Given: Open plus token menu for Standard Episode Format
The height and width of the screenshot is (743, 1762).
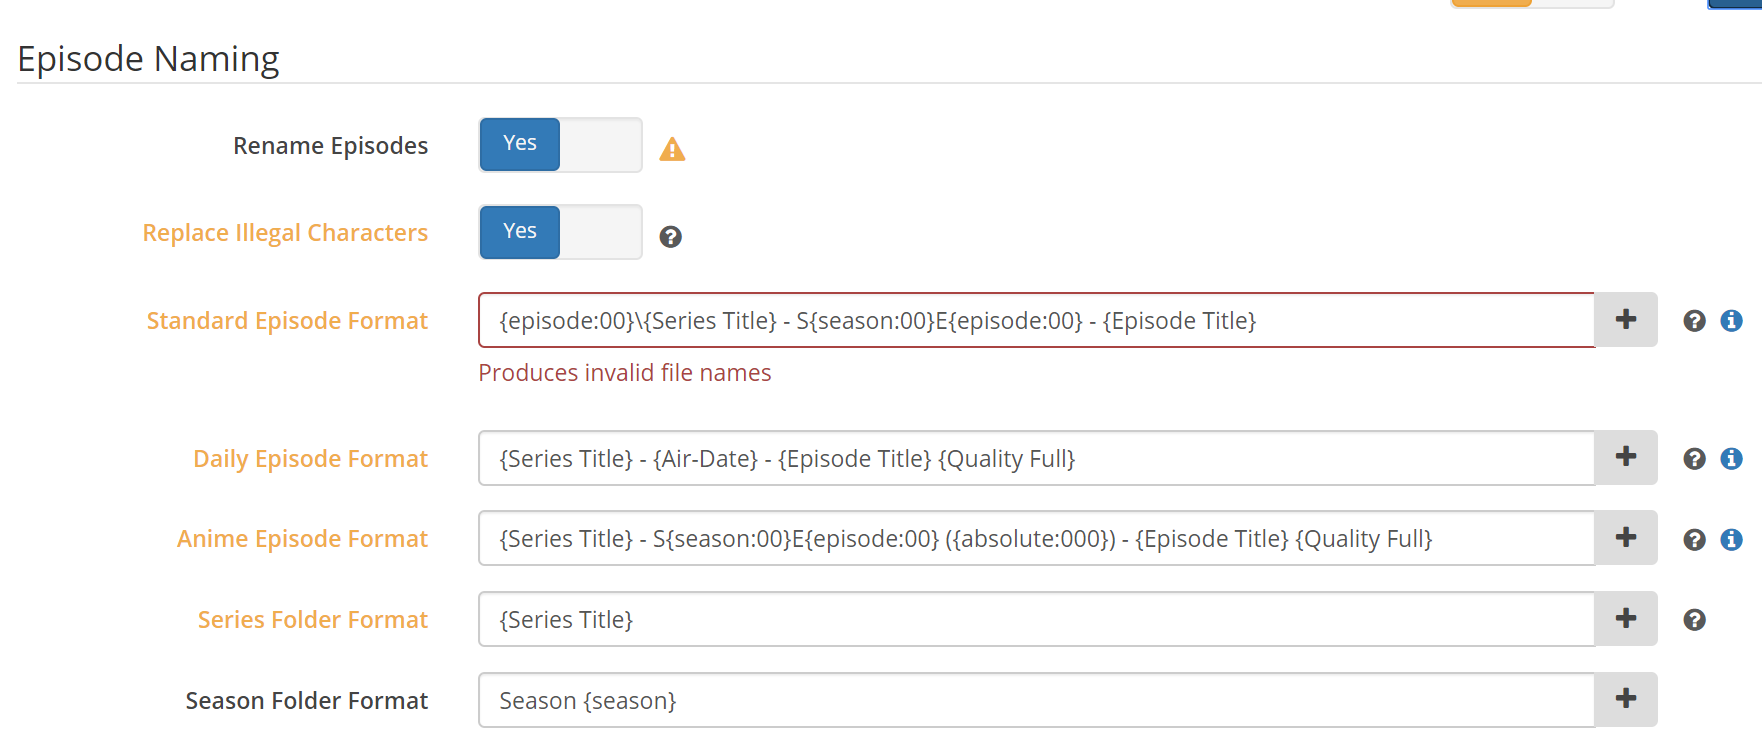Looking at the screenshot, I should pyautogui.click(x=1626, y=320).
